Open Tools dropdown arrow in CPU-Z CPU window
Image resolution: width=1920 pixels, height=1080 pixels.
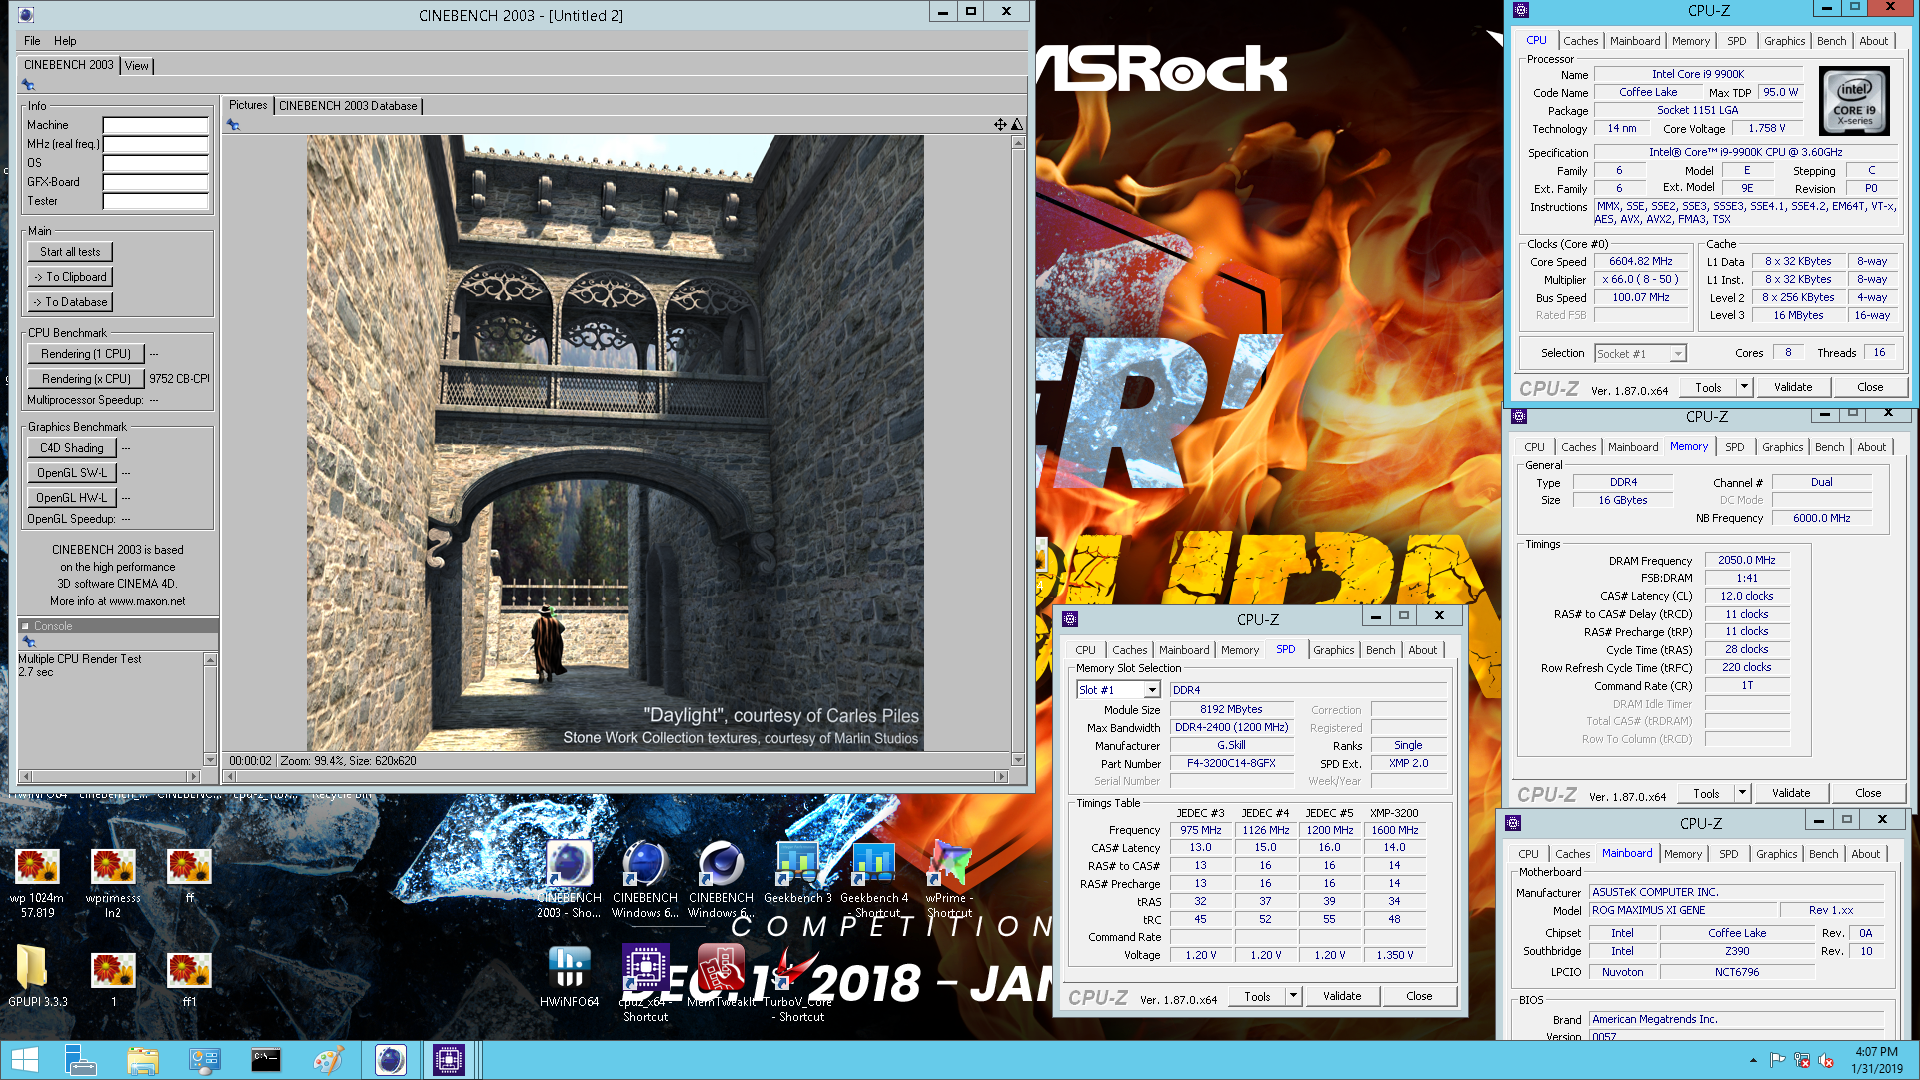tap(1744, 387)
